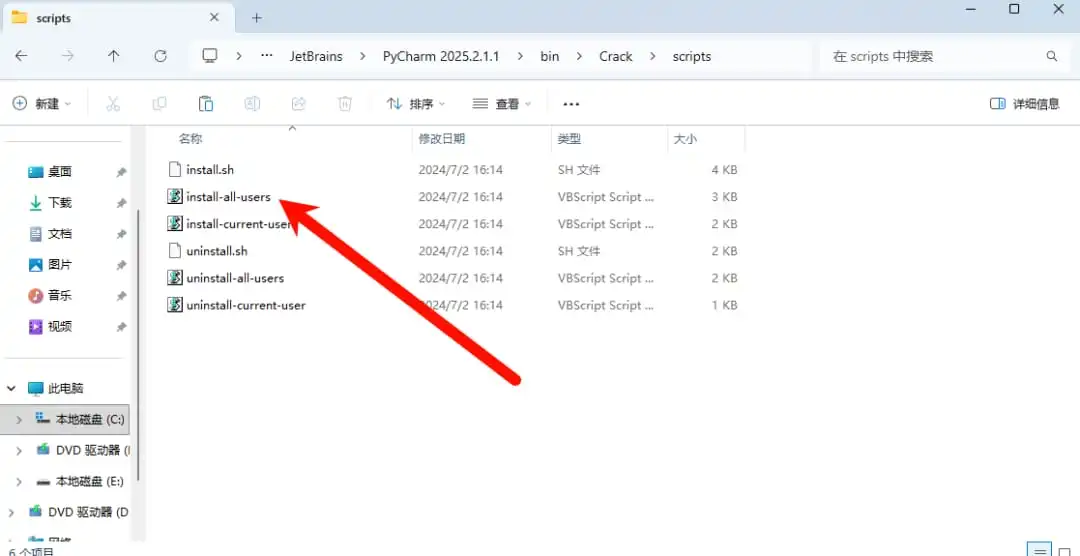Open a new tab with plus button
This screenshot has width=1080, height=556.
coord(257,18)
